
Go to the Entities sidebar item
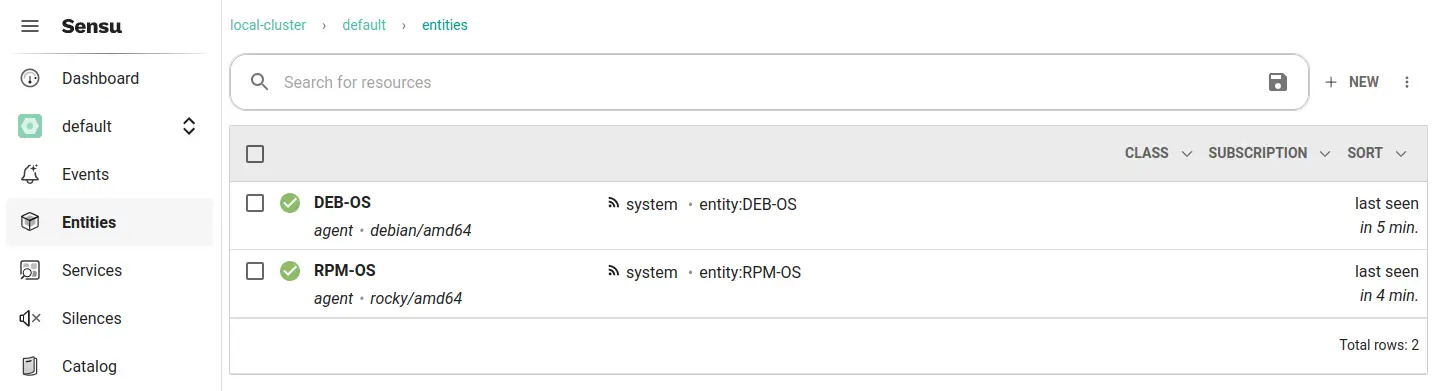pyautogui.click(x=109, y=222)
